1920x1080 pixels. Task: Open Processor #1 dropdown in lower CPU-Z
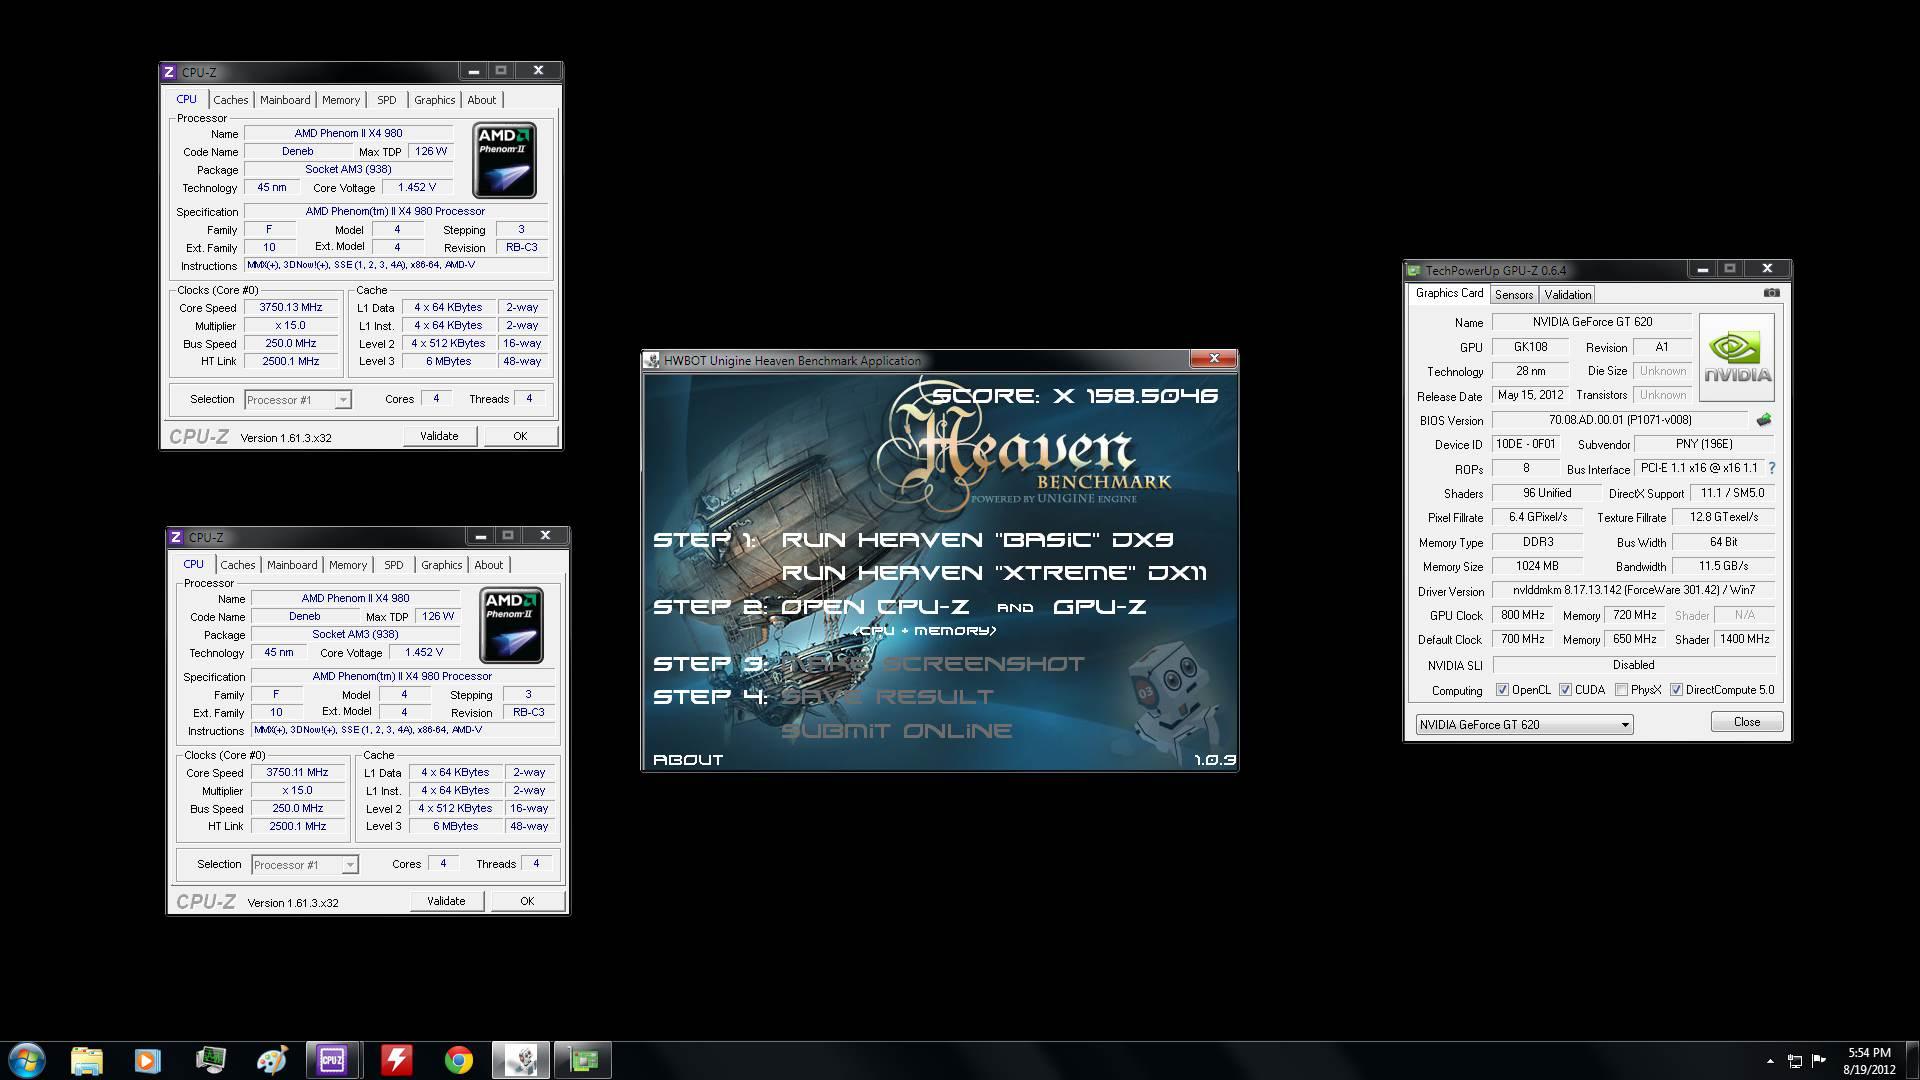pos(305,865)
